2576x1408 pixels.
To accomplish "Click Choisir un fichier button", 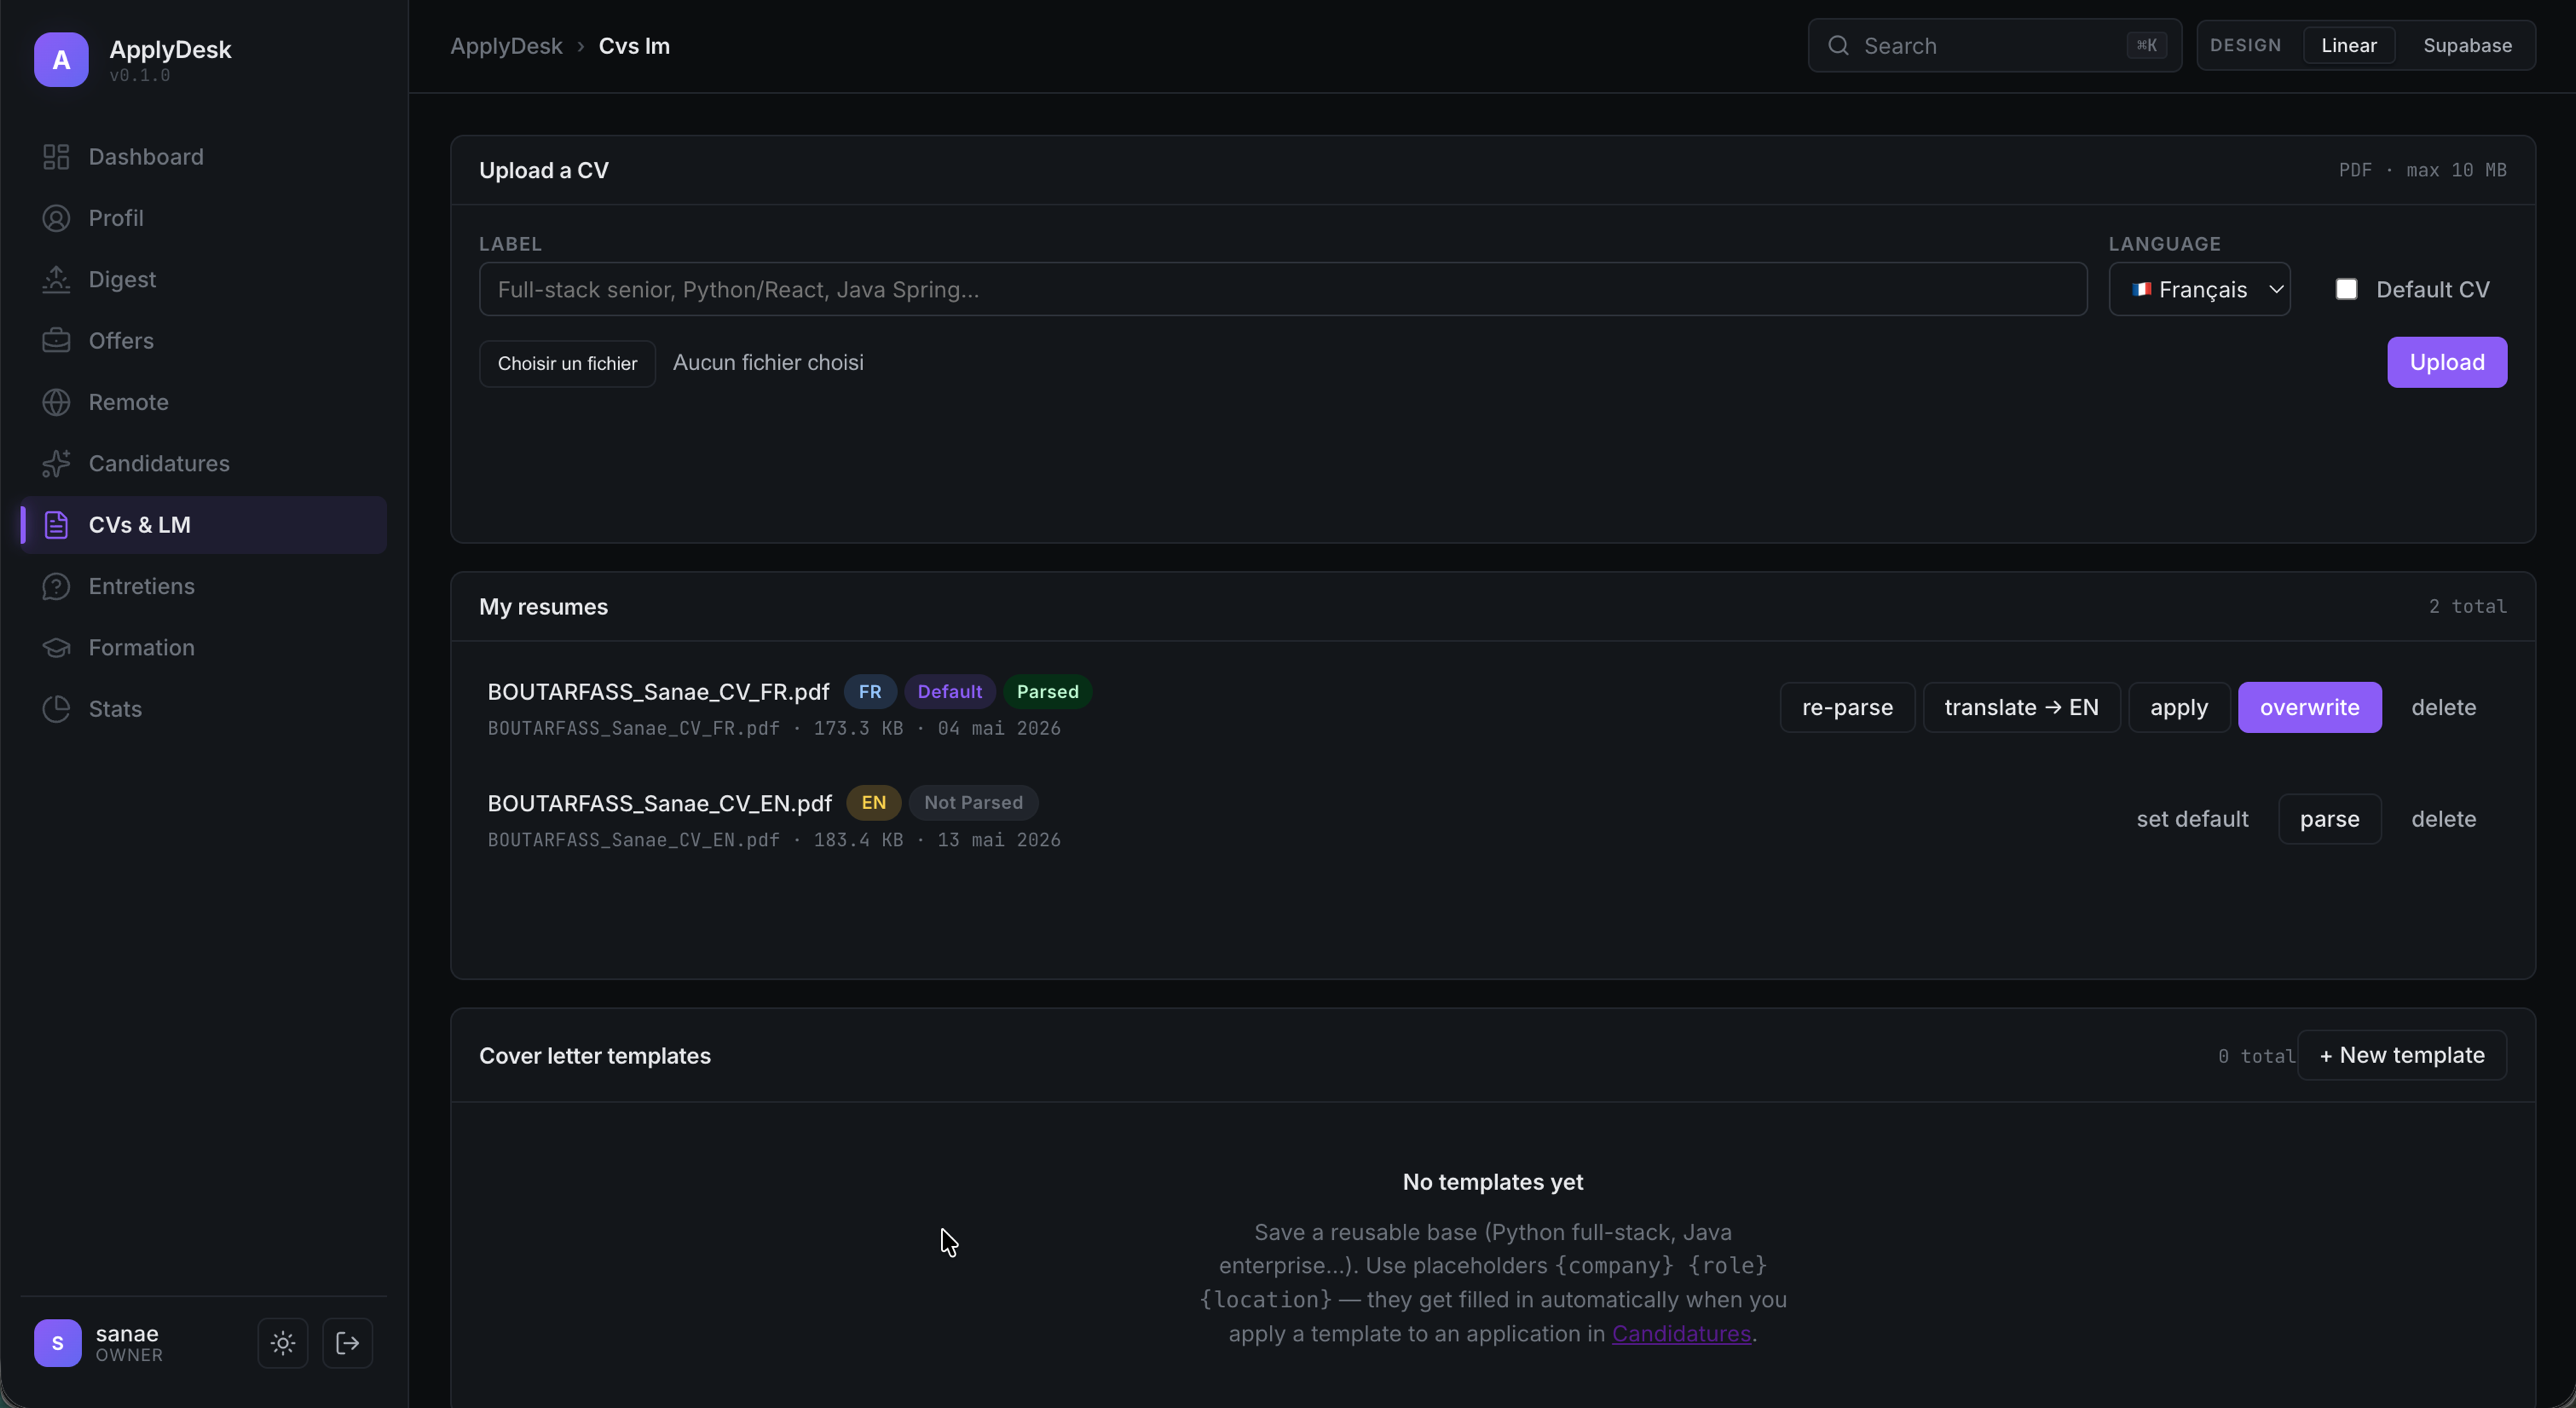I will (567, 363).
